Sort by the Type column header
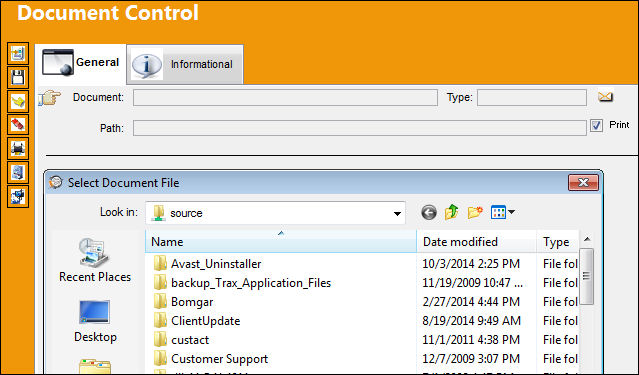Viewport: 639px width, 375px height. 557,242
